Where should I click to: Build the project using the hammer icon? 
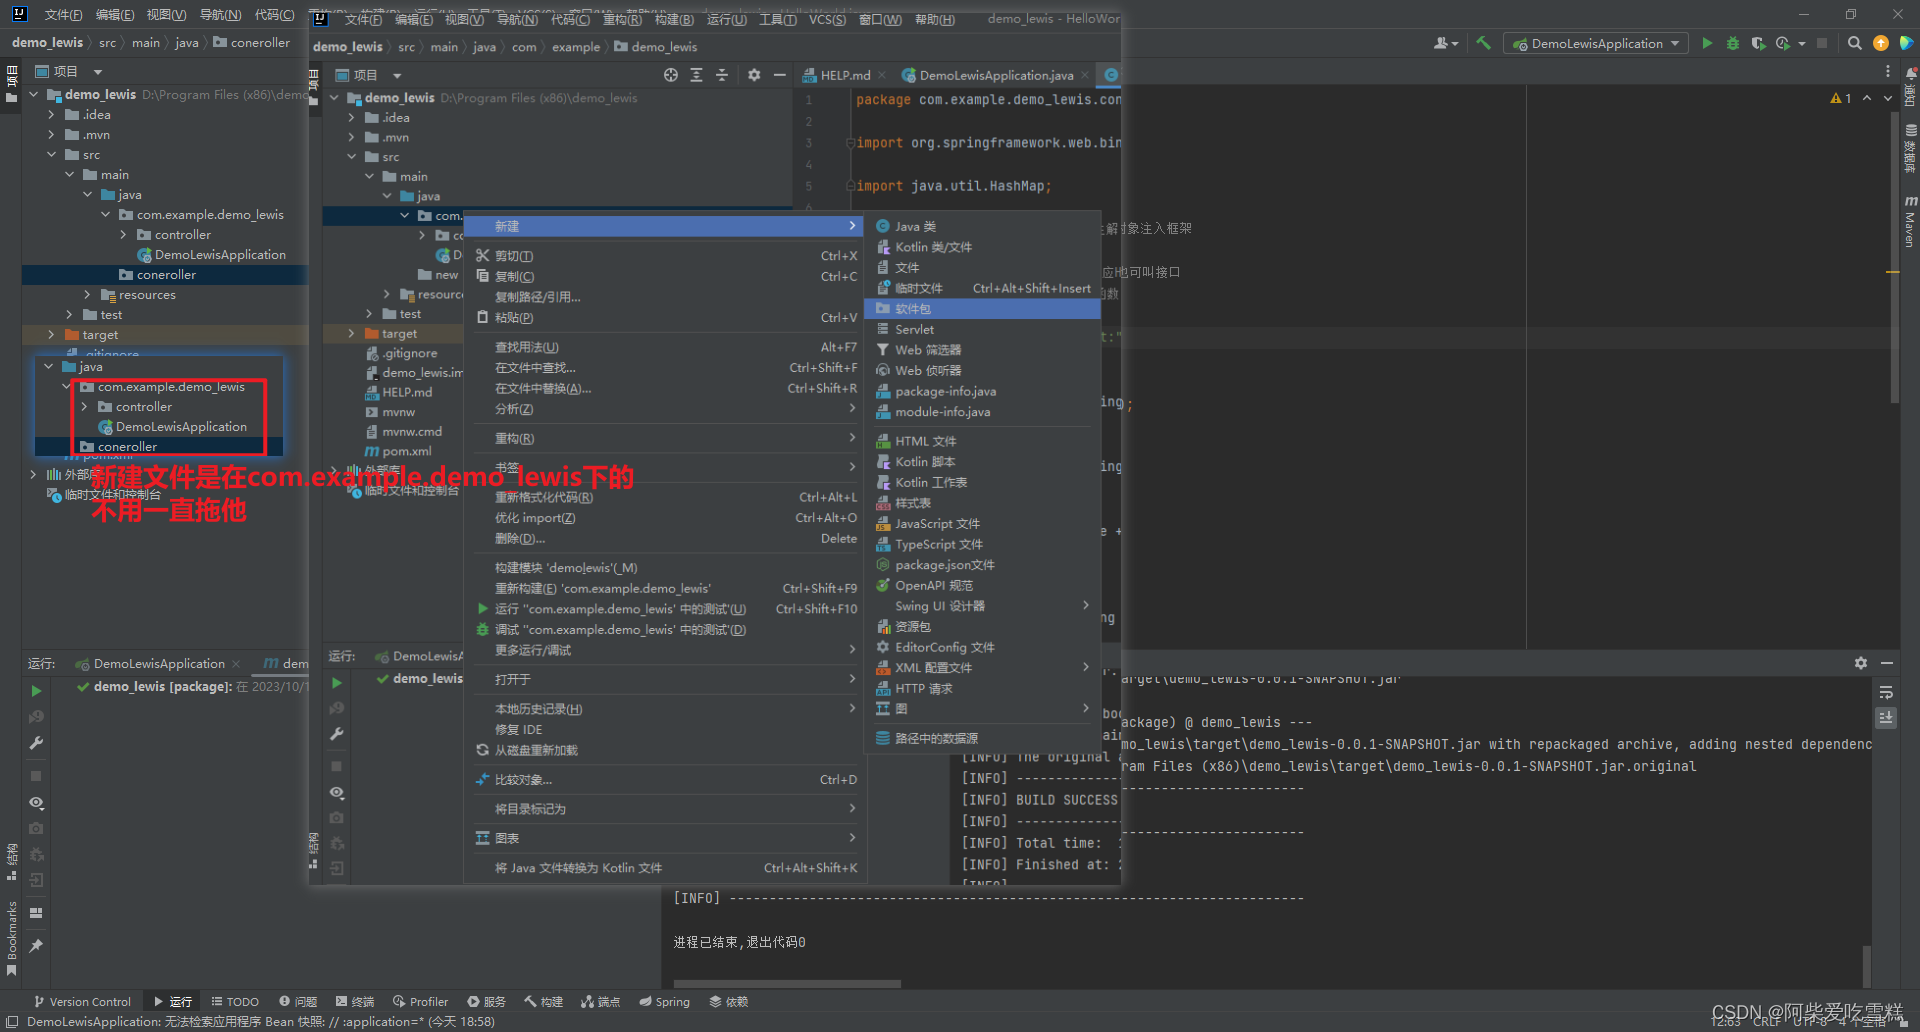(1483, 43)
